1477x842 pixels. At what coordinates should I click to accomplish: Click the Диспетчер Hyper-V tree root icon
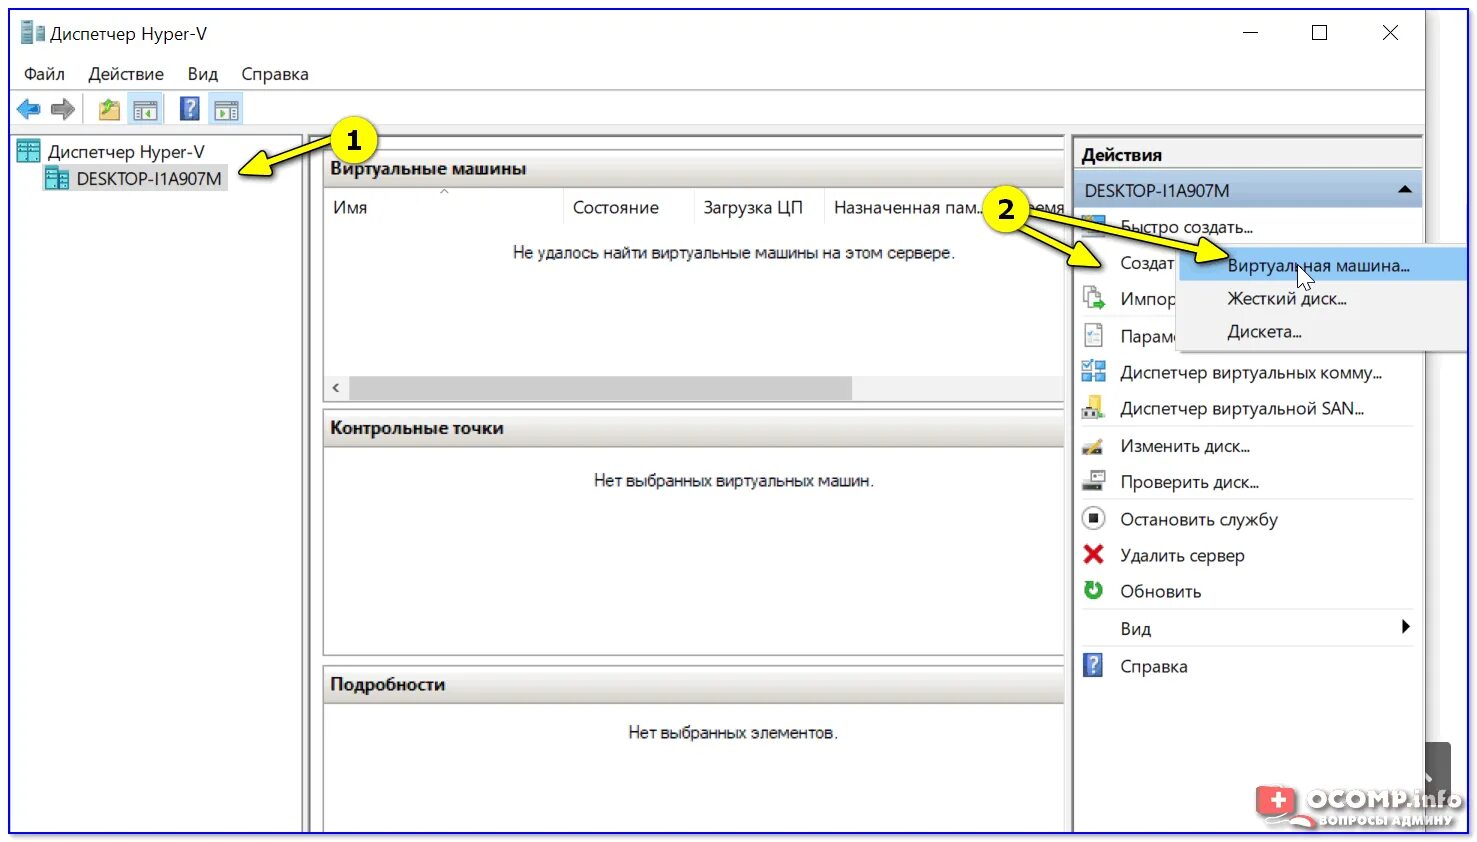[x=29, y=151]
